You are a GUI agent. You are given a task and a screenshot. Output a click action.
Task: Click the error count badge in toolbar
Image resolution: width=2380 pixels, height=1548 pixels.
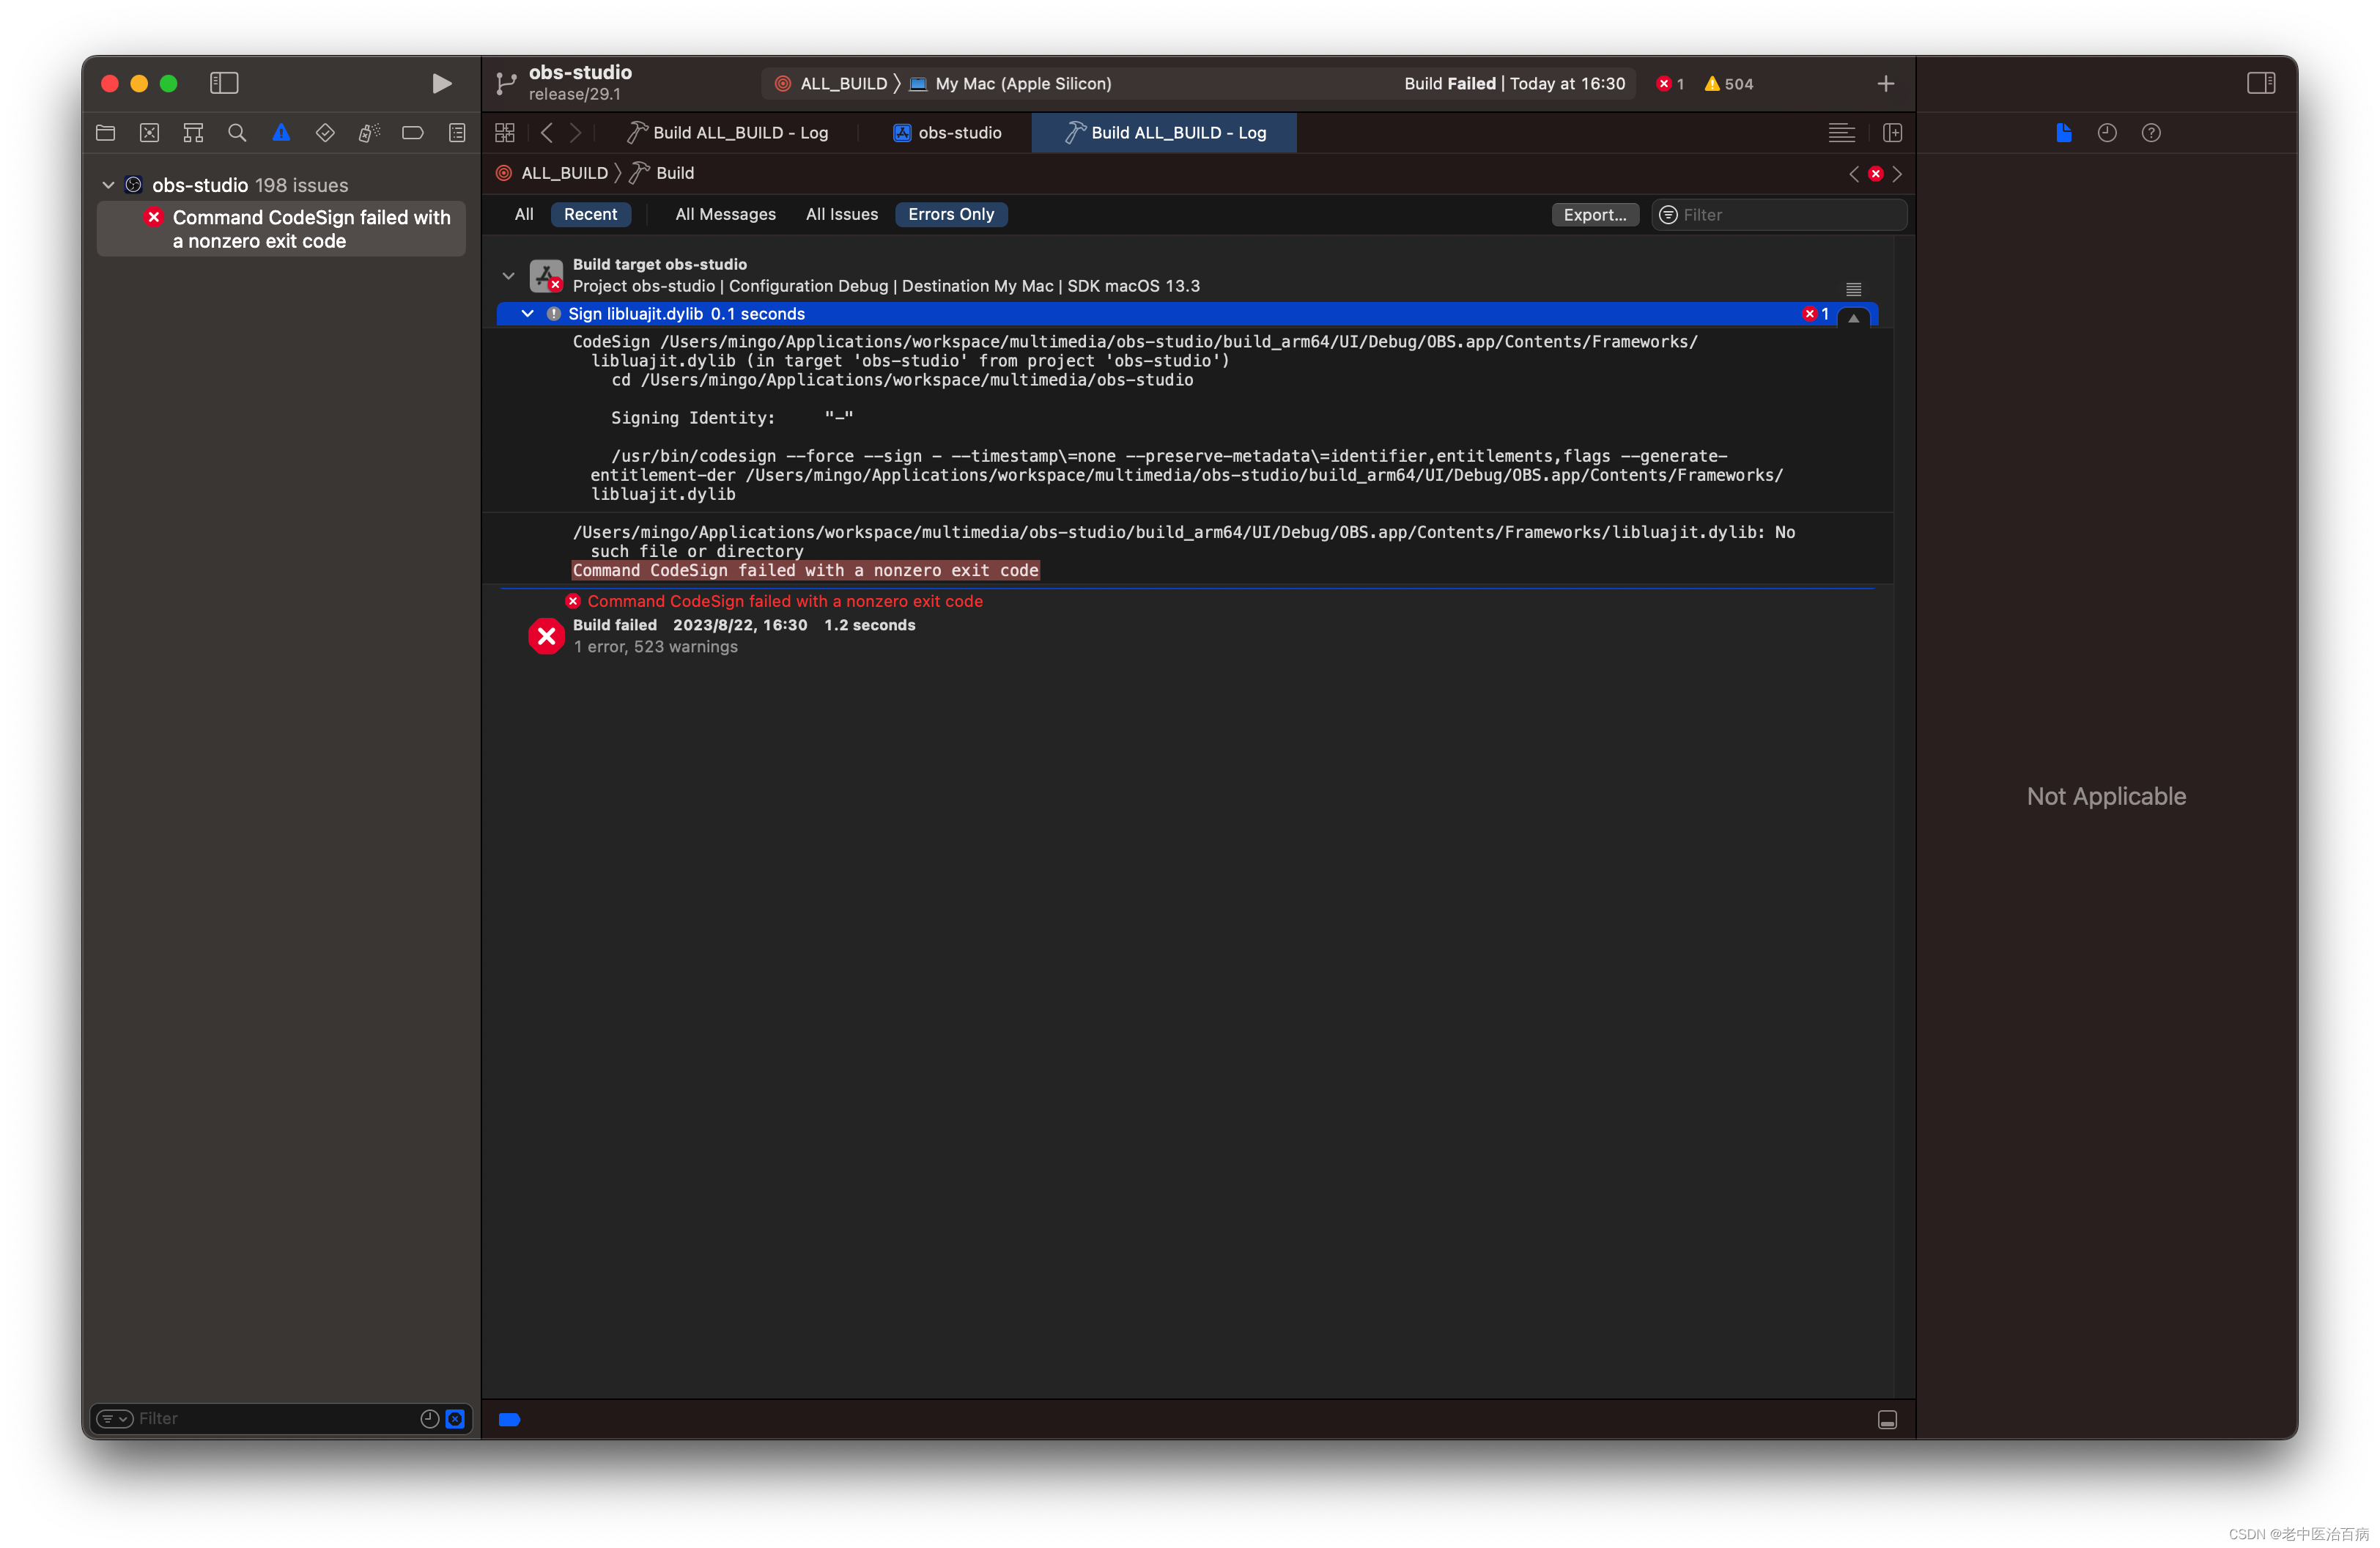pyautogui.click(x=1671, y=84)
